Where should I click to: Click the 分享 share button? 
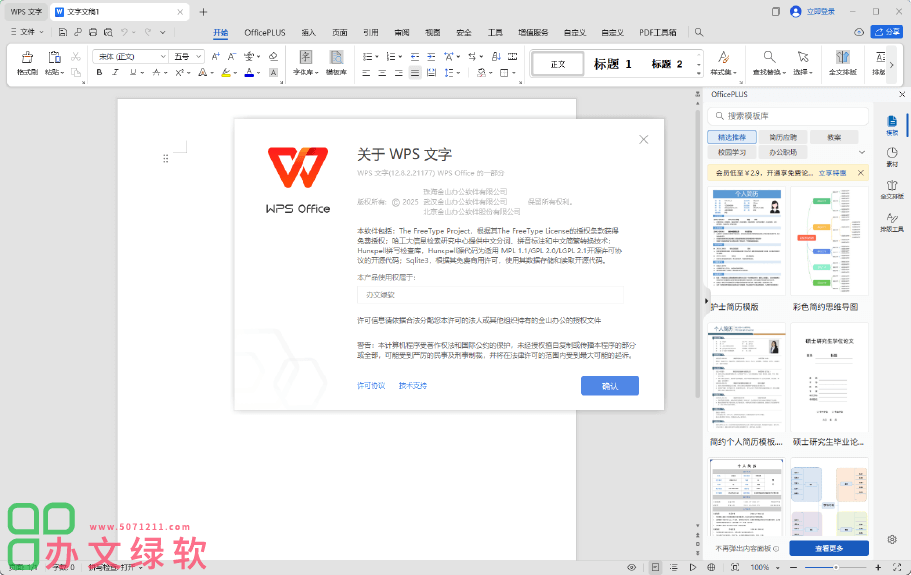tap(887, 32)
